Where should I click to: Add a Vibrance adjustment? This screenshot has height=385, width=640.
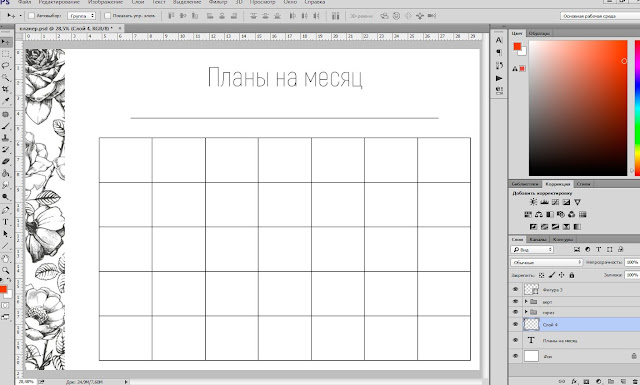(x=577, y=202)
